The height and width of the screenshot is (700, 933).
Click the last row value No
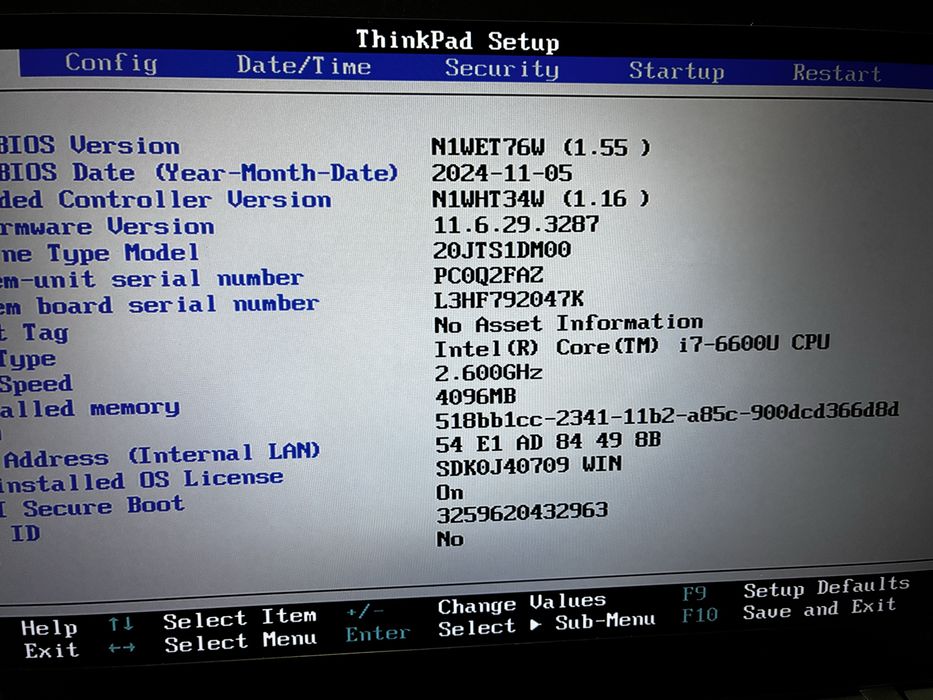tap(450, 539)
